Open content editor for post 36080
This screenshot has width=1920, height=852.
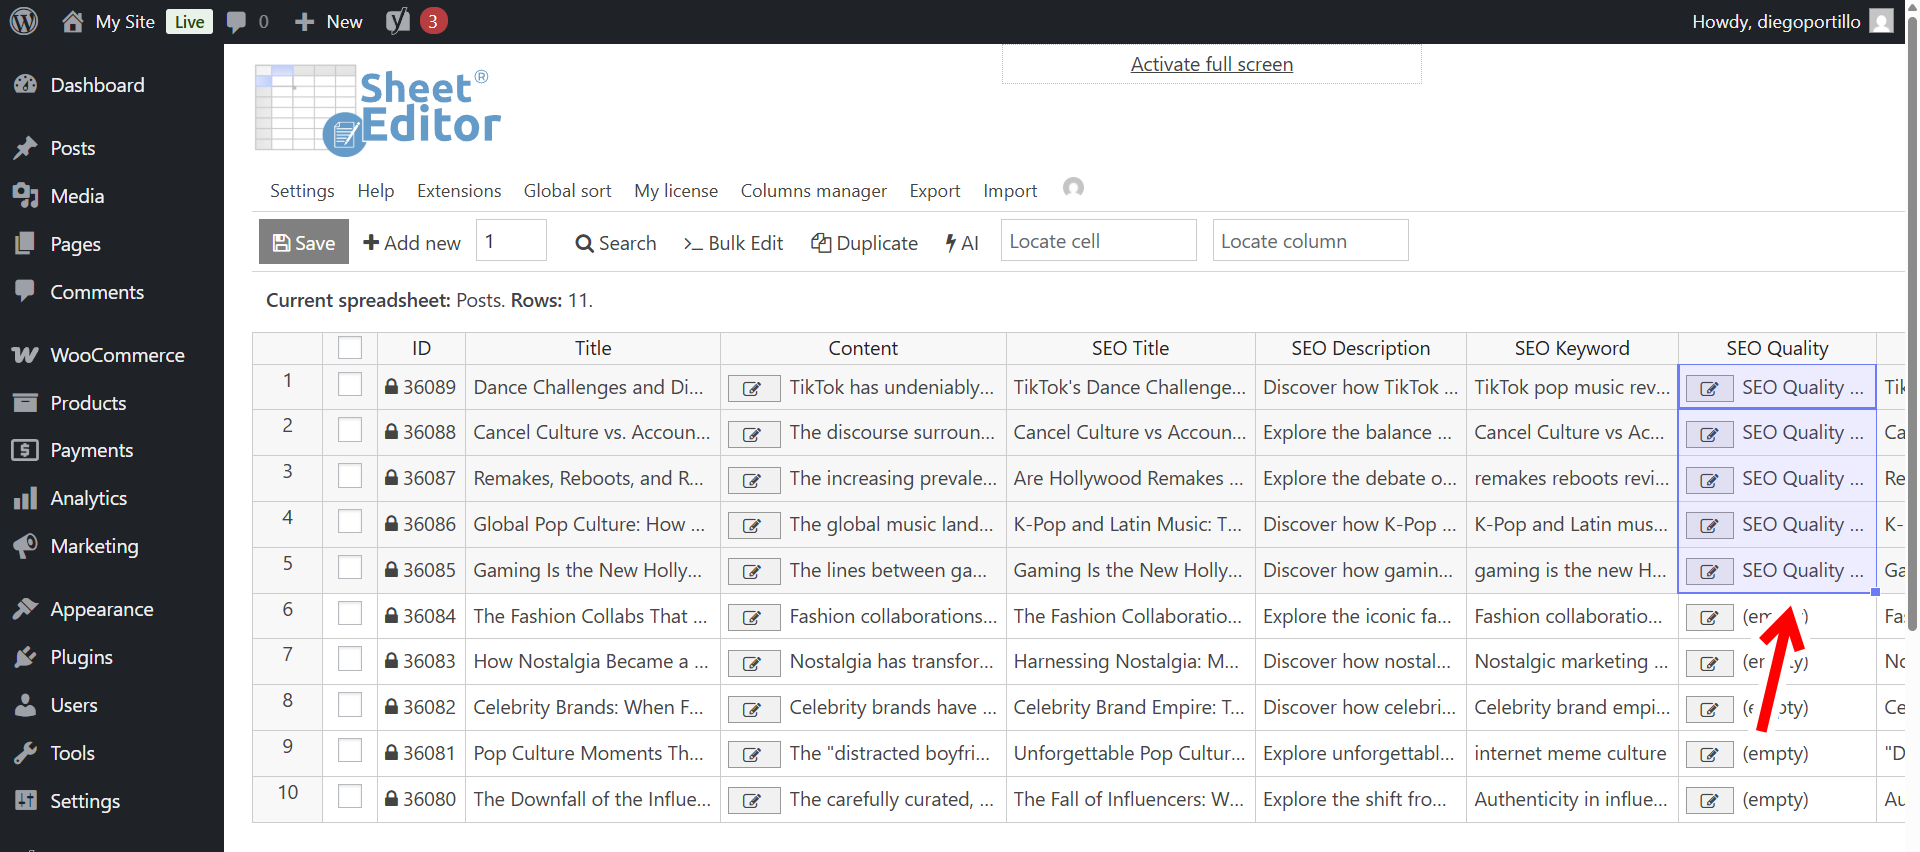[x=753, y=801]
